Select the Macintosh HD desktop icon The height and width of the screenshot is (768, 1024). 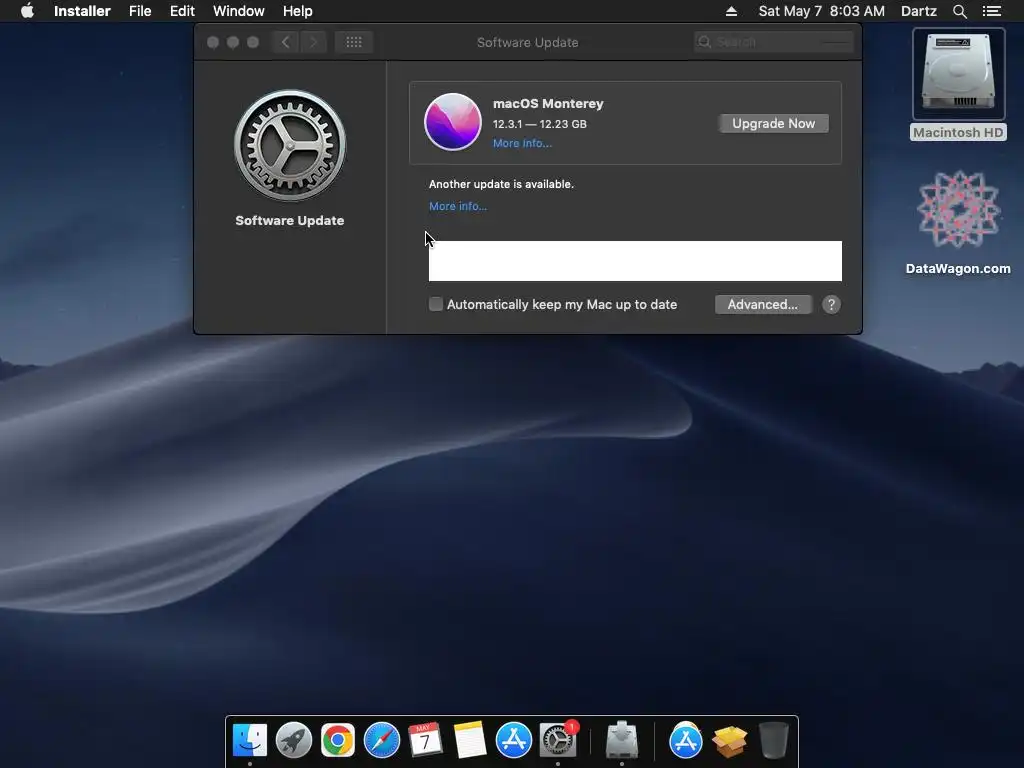coord(958,84)
